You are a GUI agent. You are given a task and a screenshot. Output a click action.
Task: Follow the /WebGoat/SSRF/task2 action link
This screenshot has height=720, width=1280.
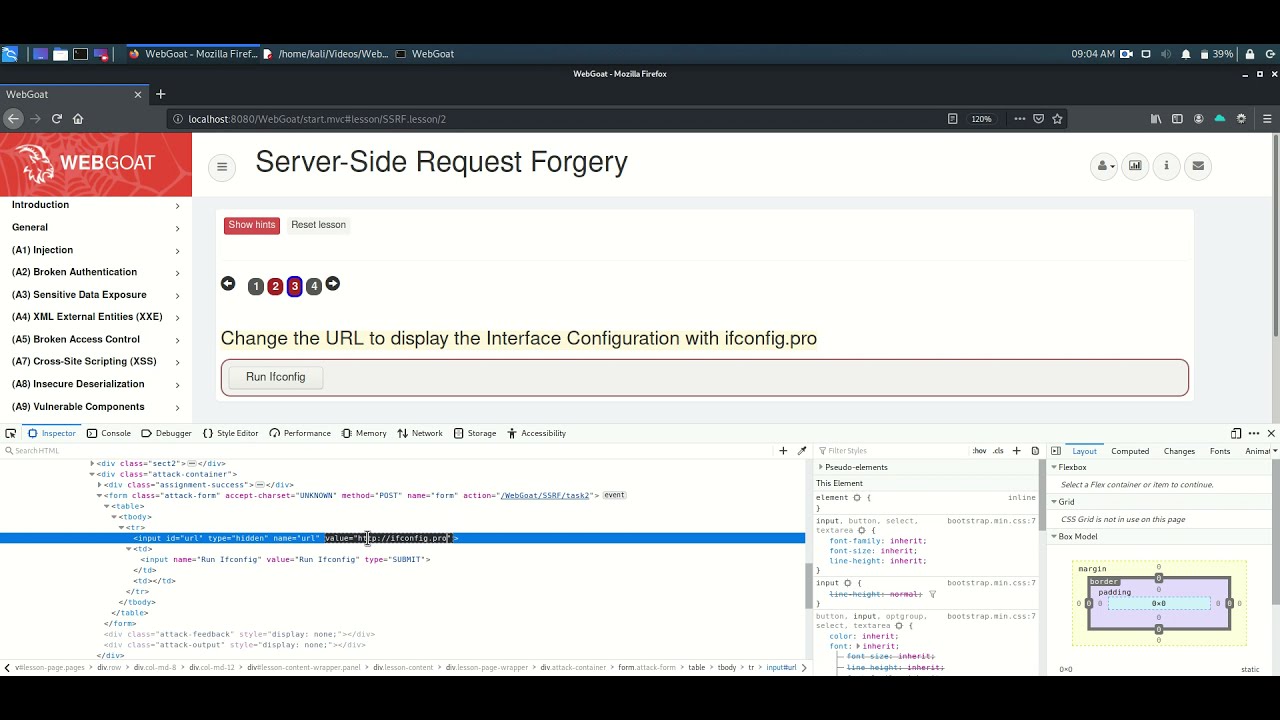(547, 495)
